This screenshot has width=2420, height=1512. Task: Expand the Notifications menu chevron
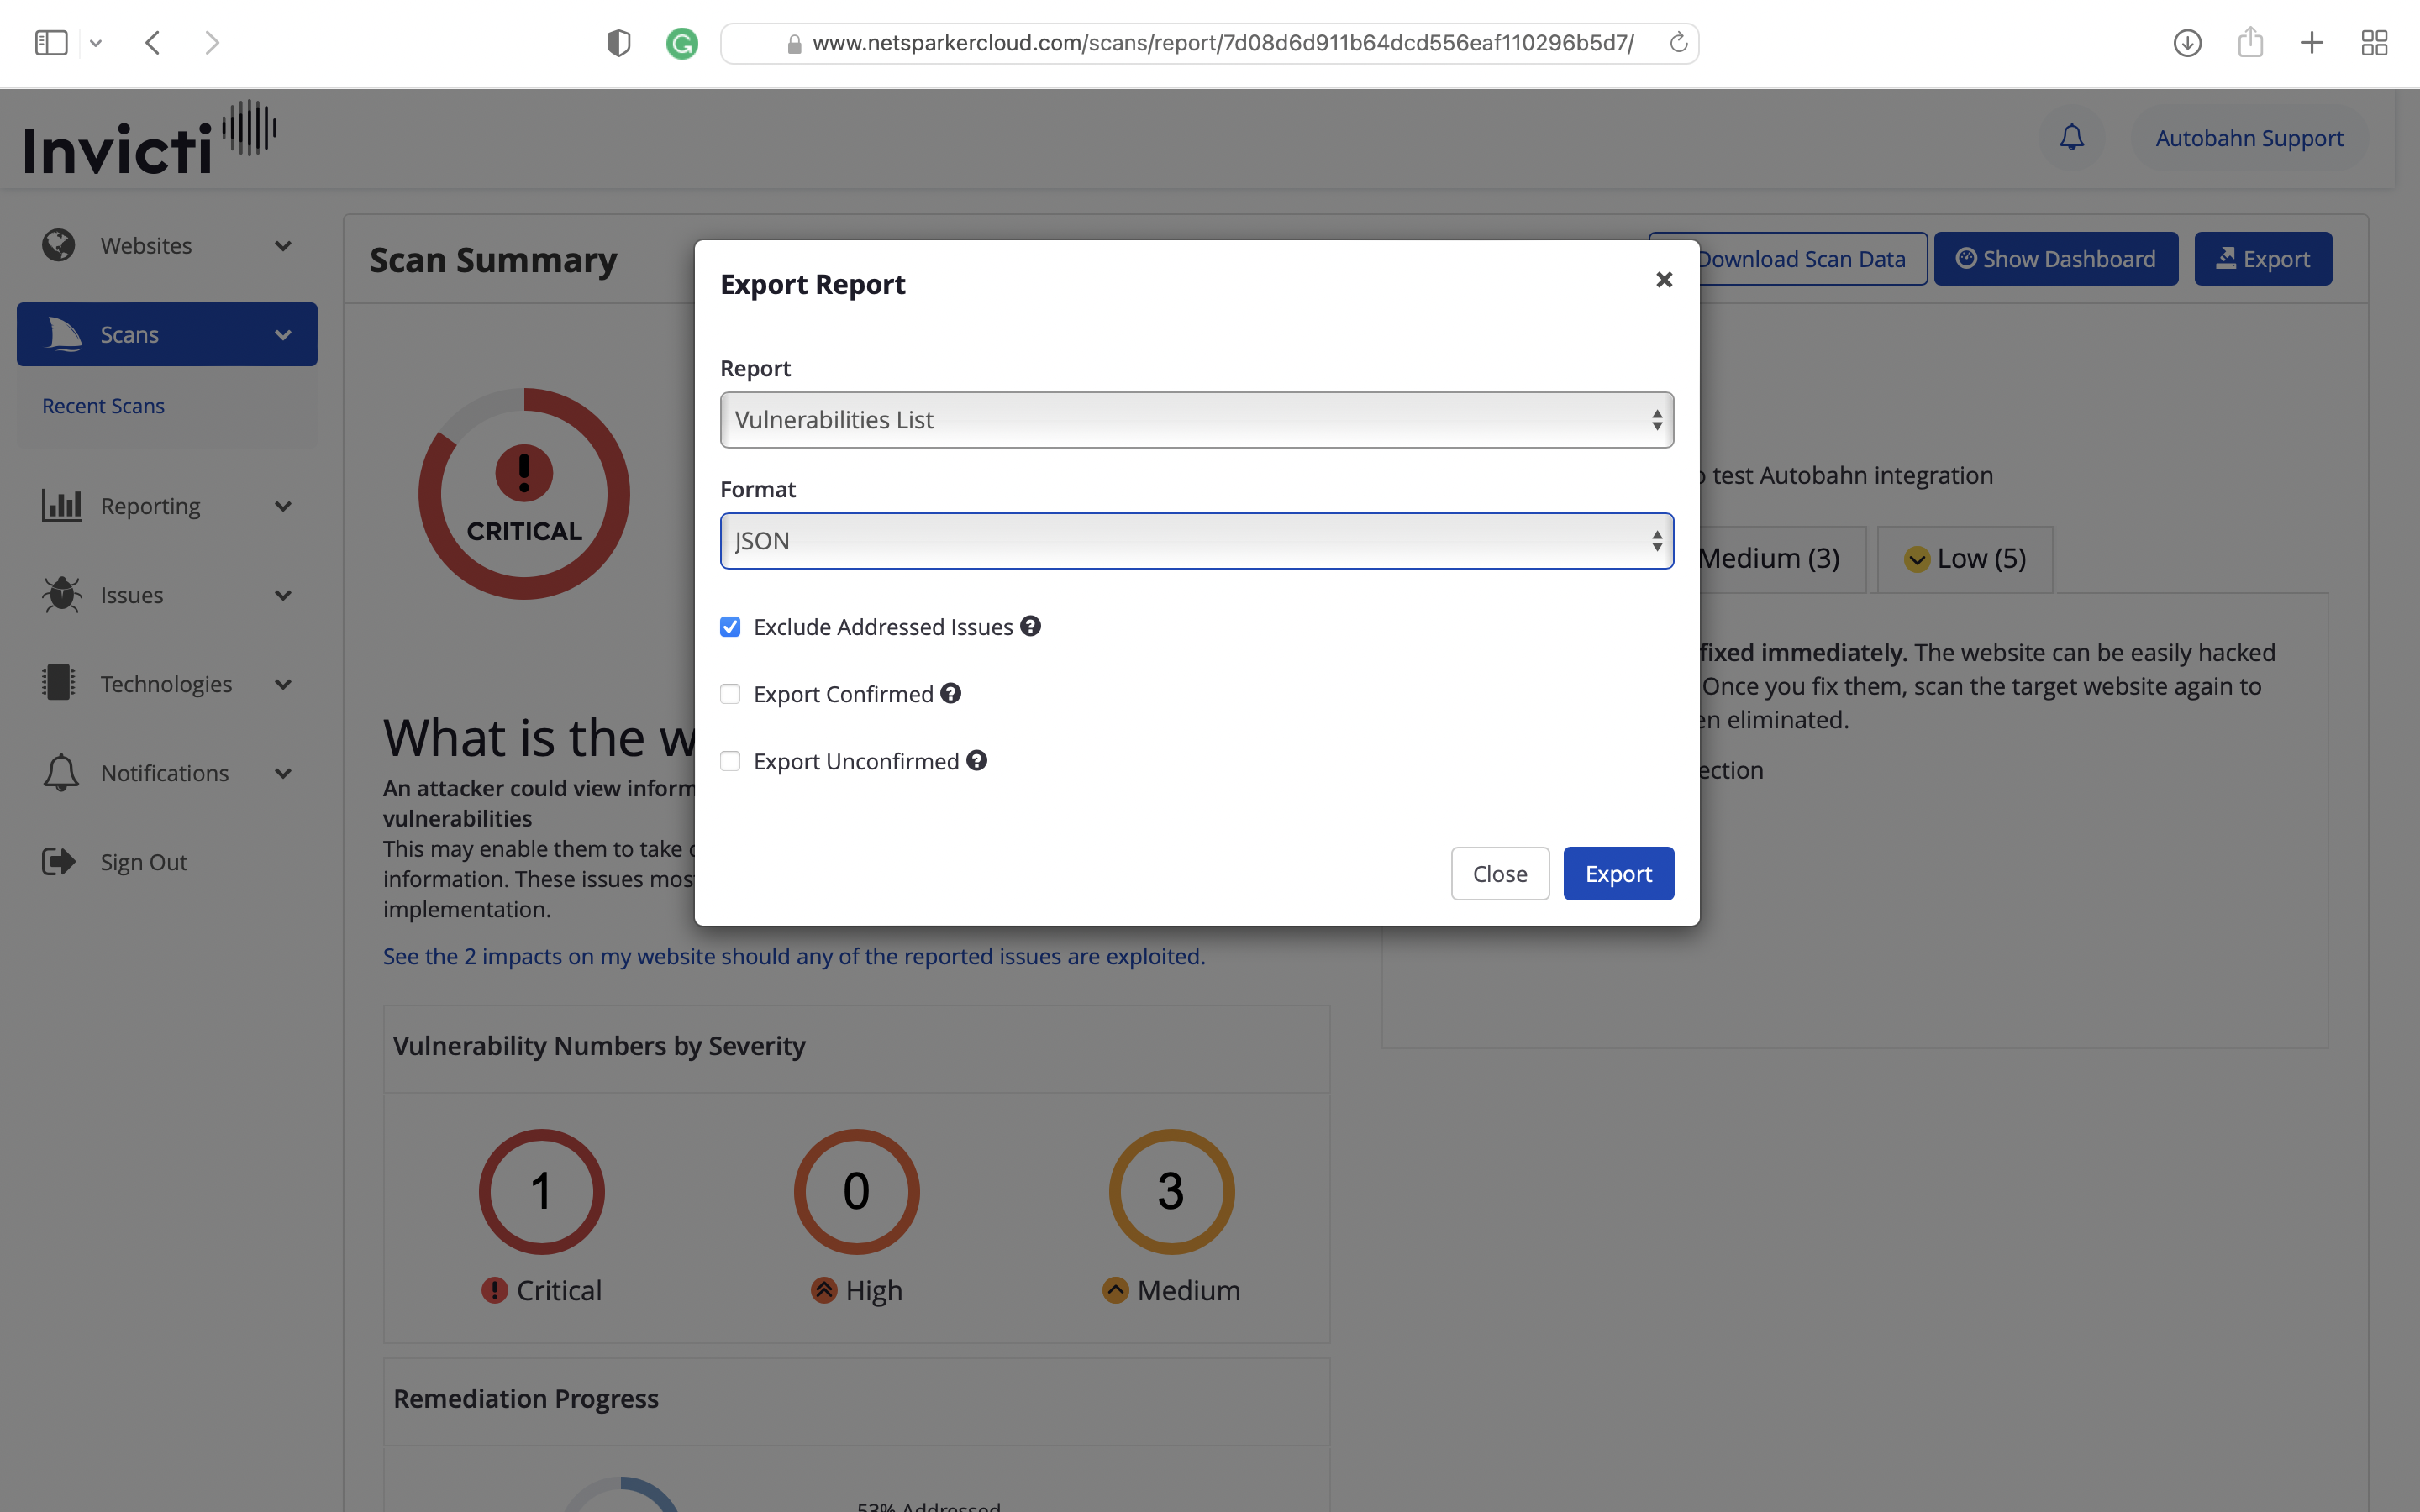click(283, 773)
